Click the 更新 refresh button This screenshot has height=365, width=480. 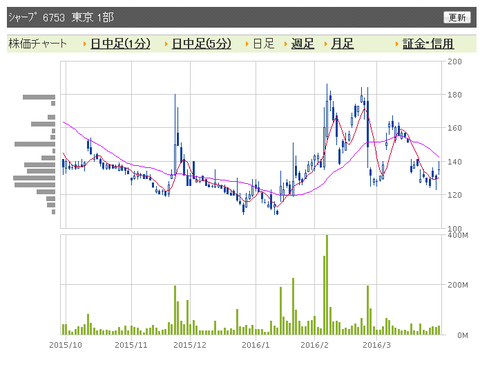[x=457, y=17]
